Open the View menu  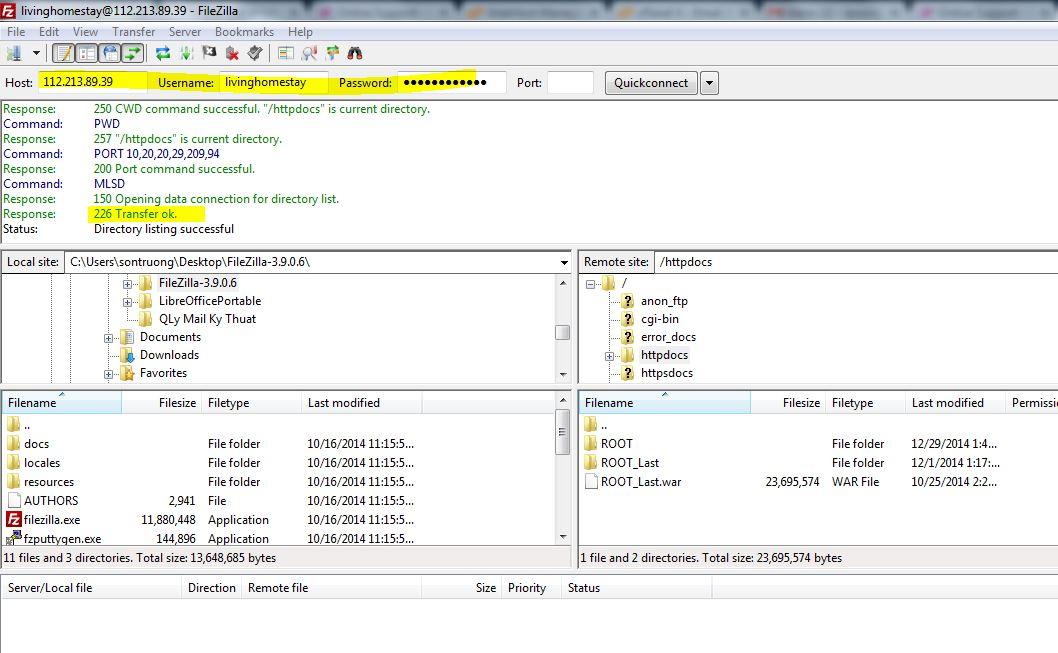pyautogui.click(x=86, y=32)
